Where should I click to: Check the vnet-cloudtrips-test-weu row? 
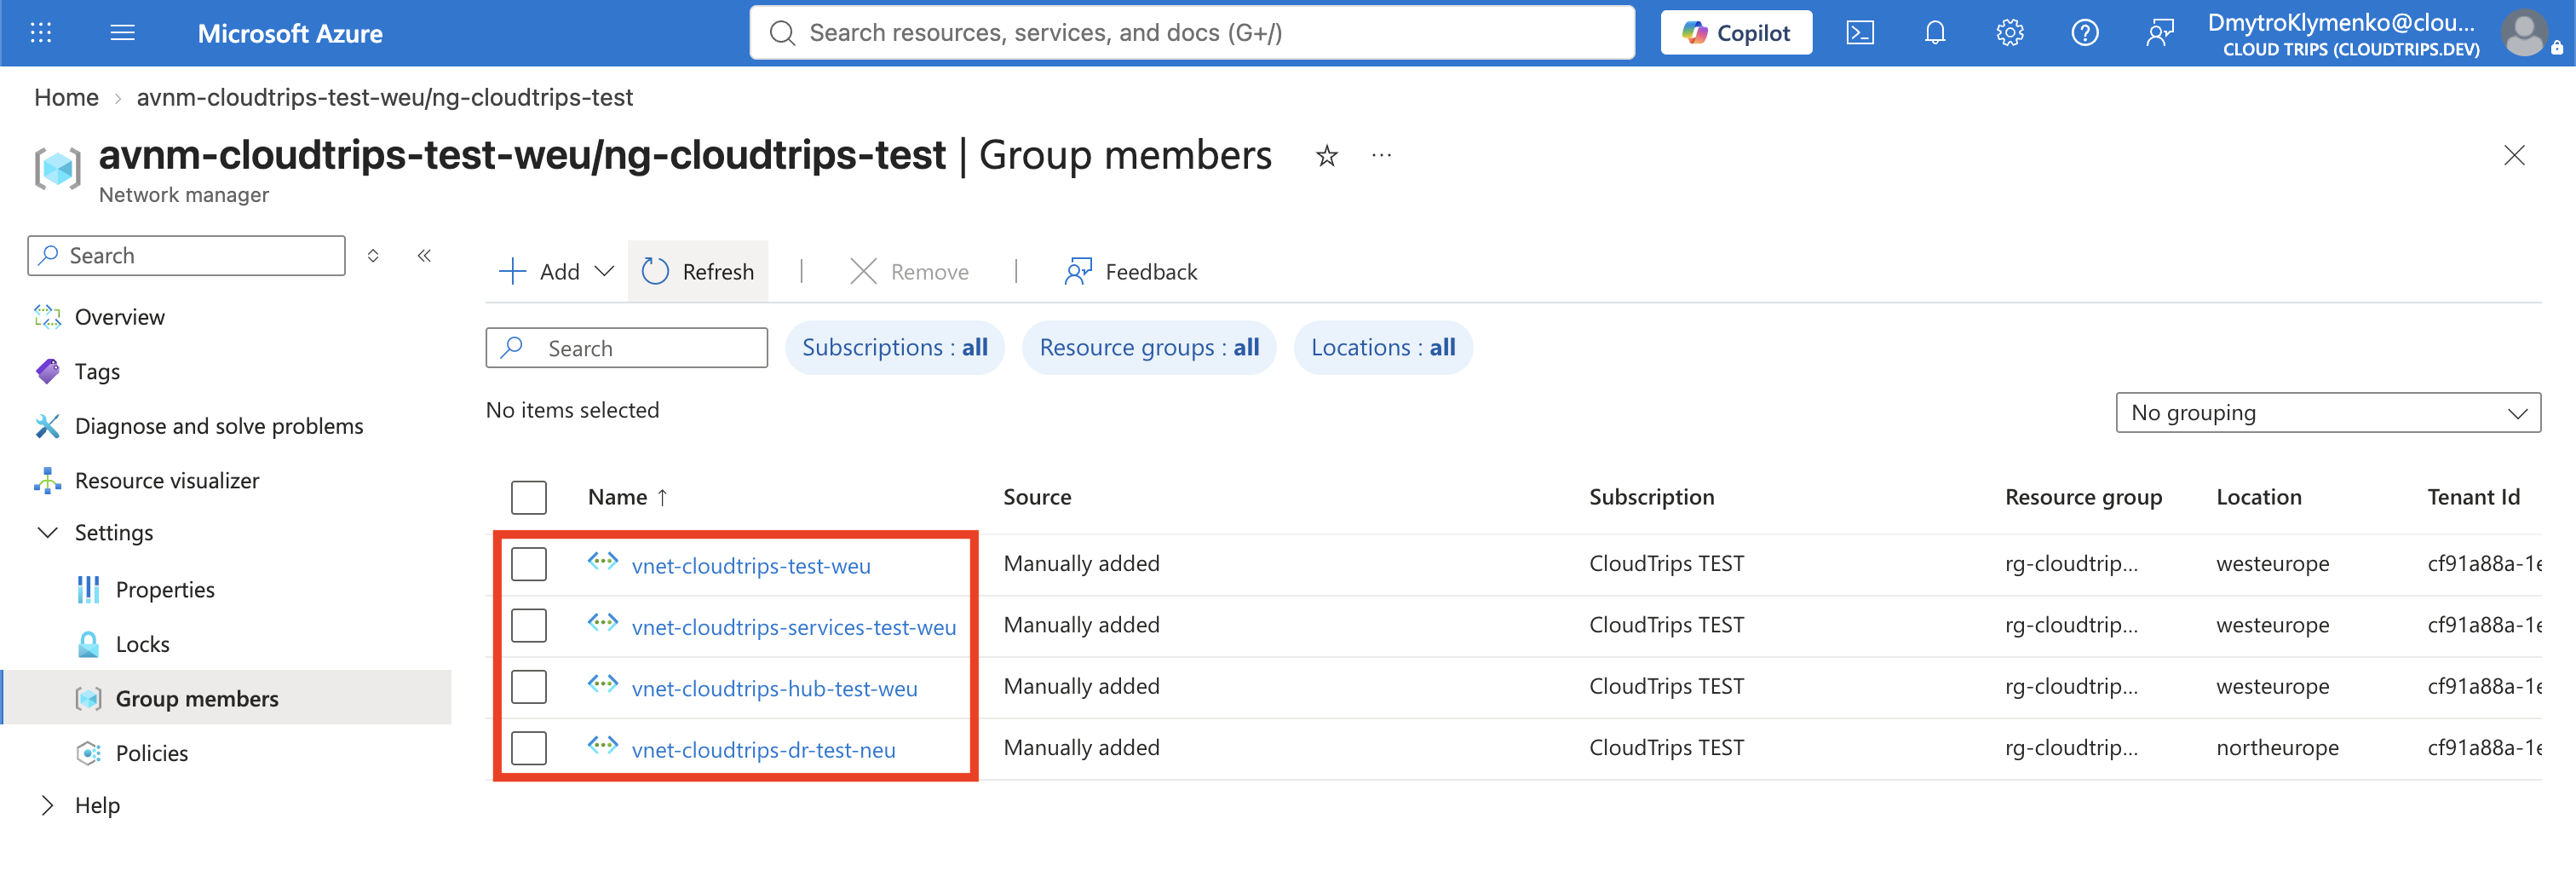(x=529, y=564)
